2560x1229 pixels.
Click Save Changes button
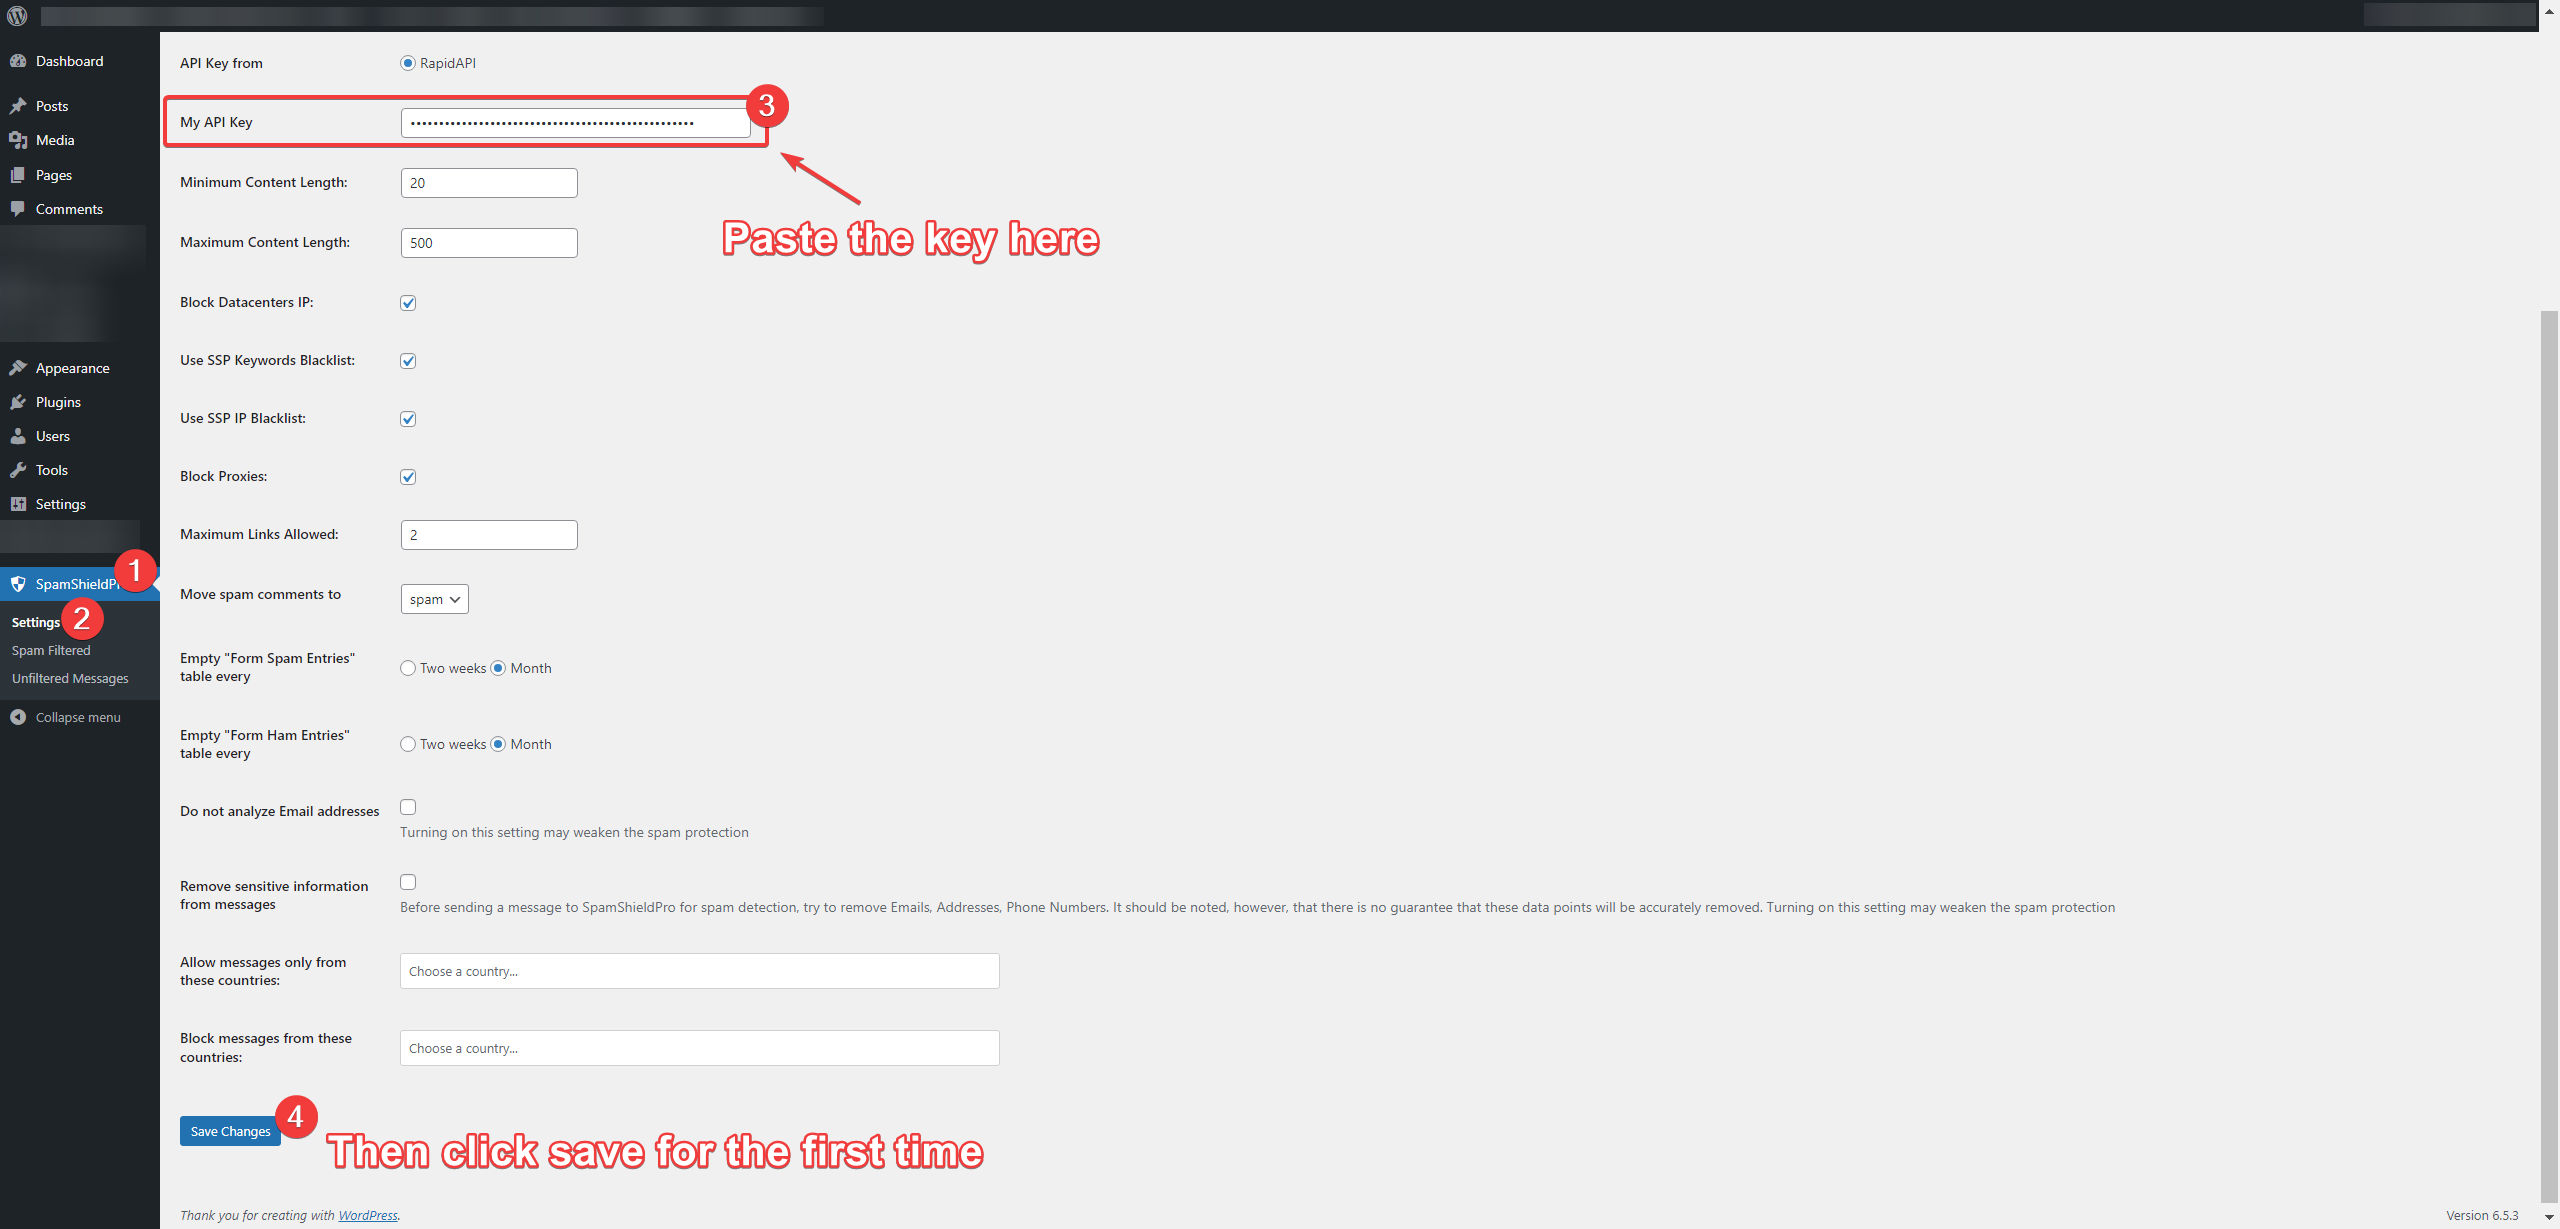pyautogui.click(x=230, y=1128)
